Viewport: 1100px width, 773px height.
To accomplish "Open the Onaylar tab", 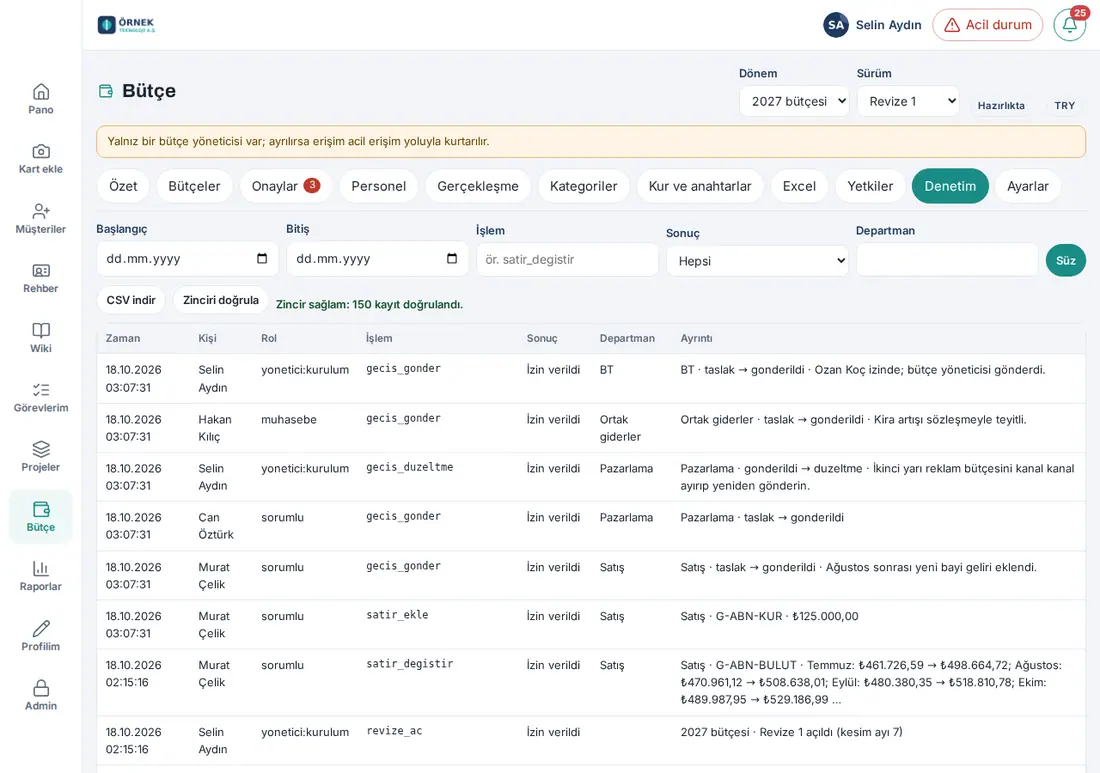I will (x=286, y=186).
